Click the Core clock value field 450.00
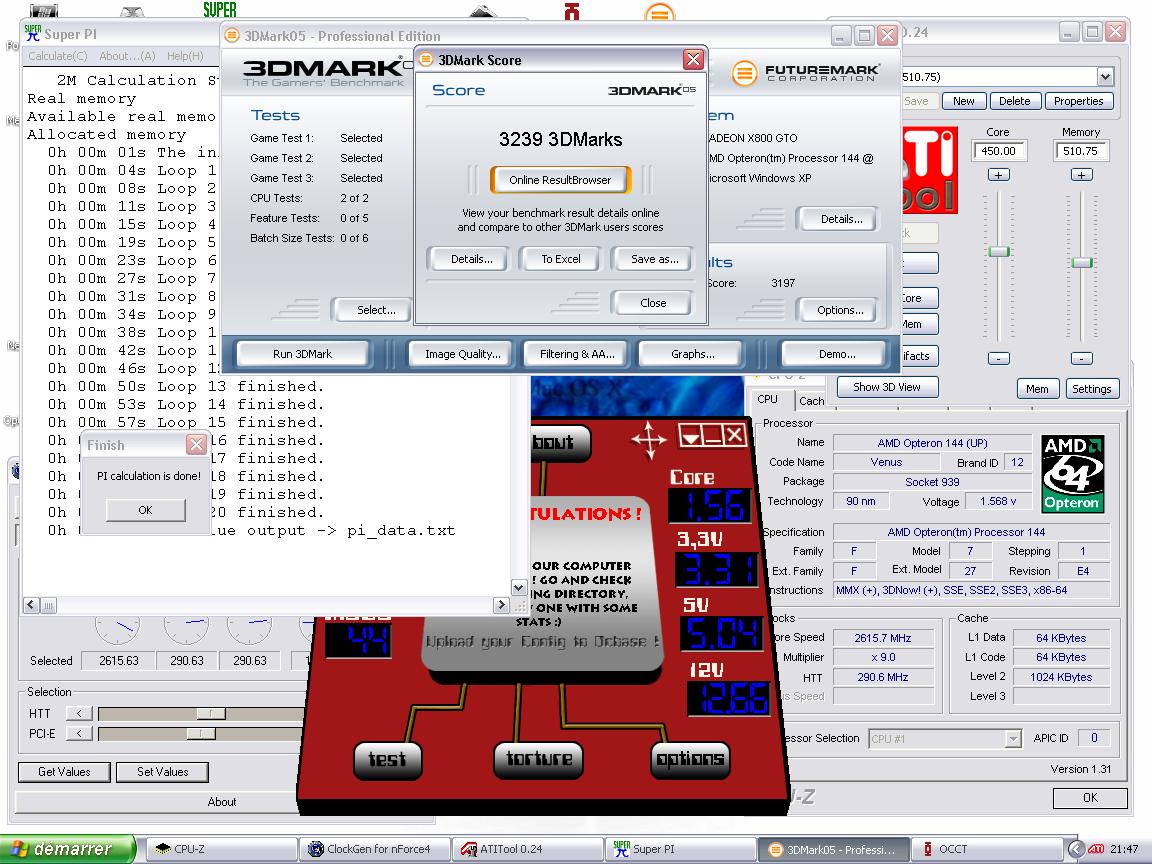 coord(998,151)
